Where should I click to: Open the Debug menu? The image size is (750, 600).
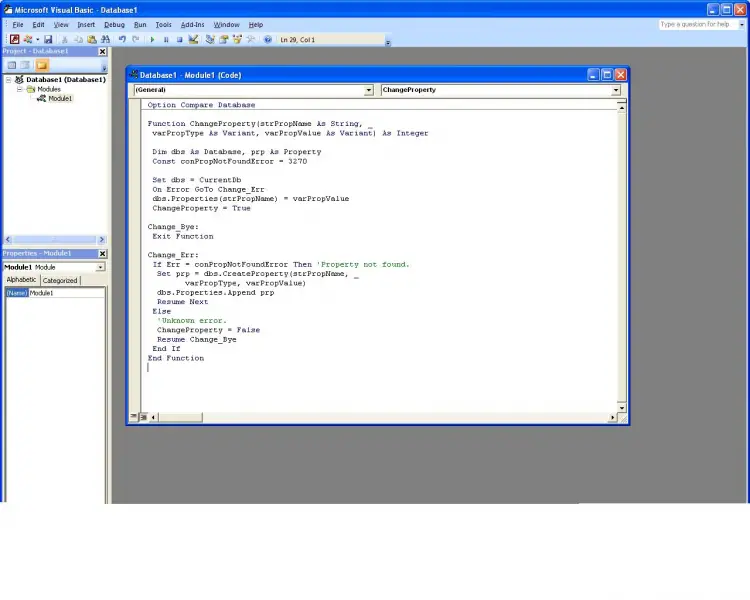tap(114, 24)
